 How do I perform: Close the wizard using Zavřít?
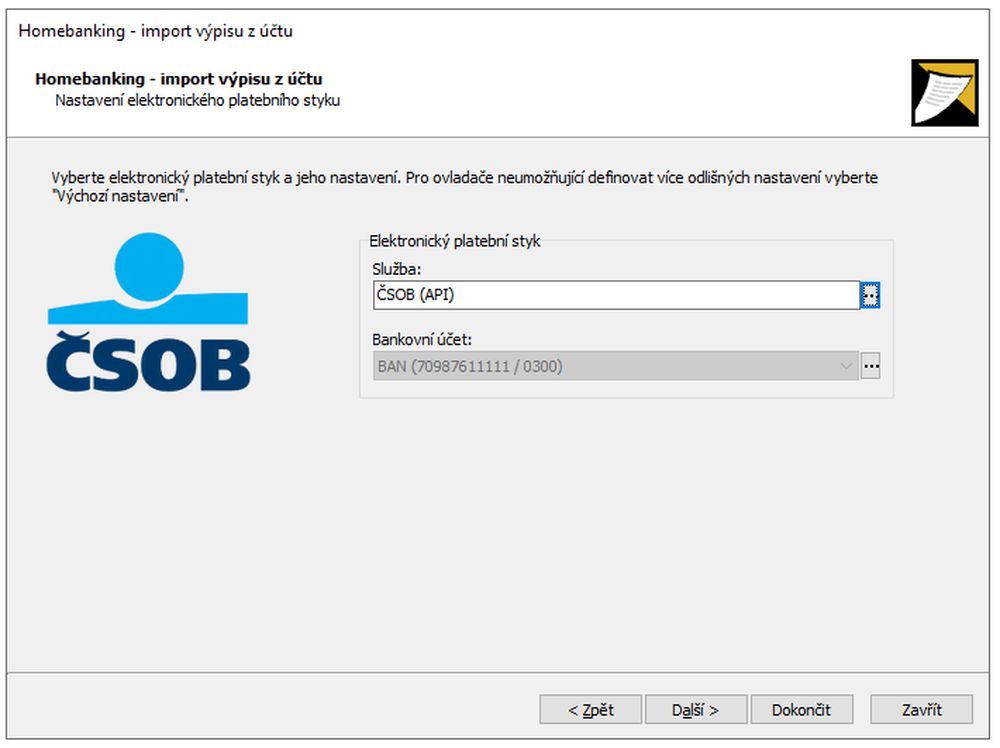click(x=921, y=710)
